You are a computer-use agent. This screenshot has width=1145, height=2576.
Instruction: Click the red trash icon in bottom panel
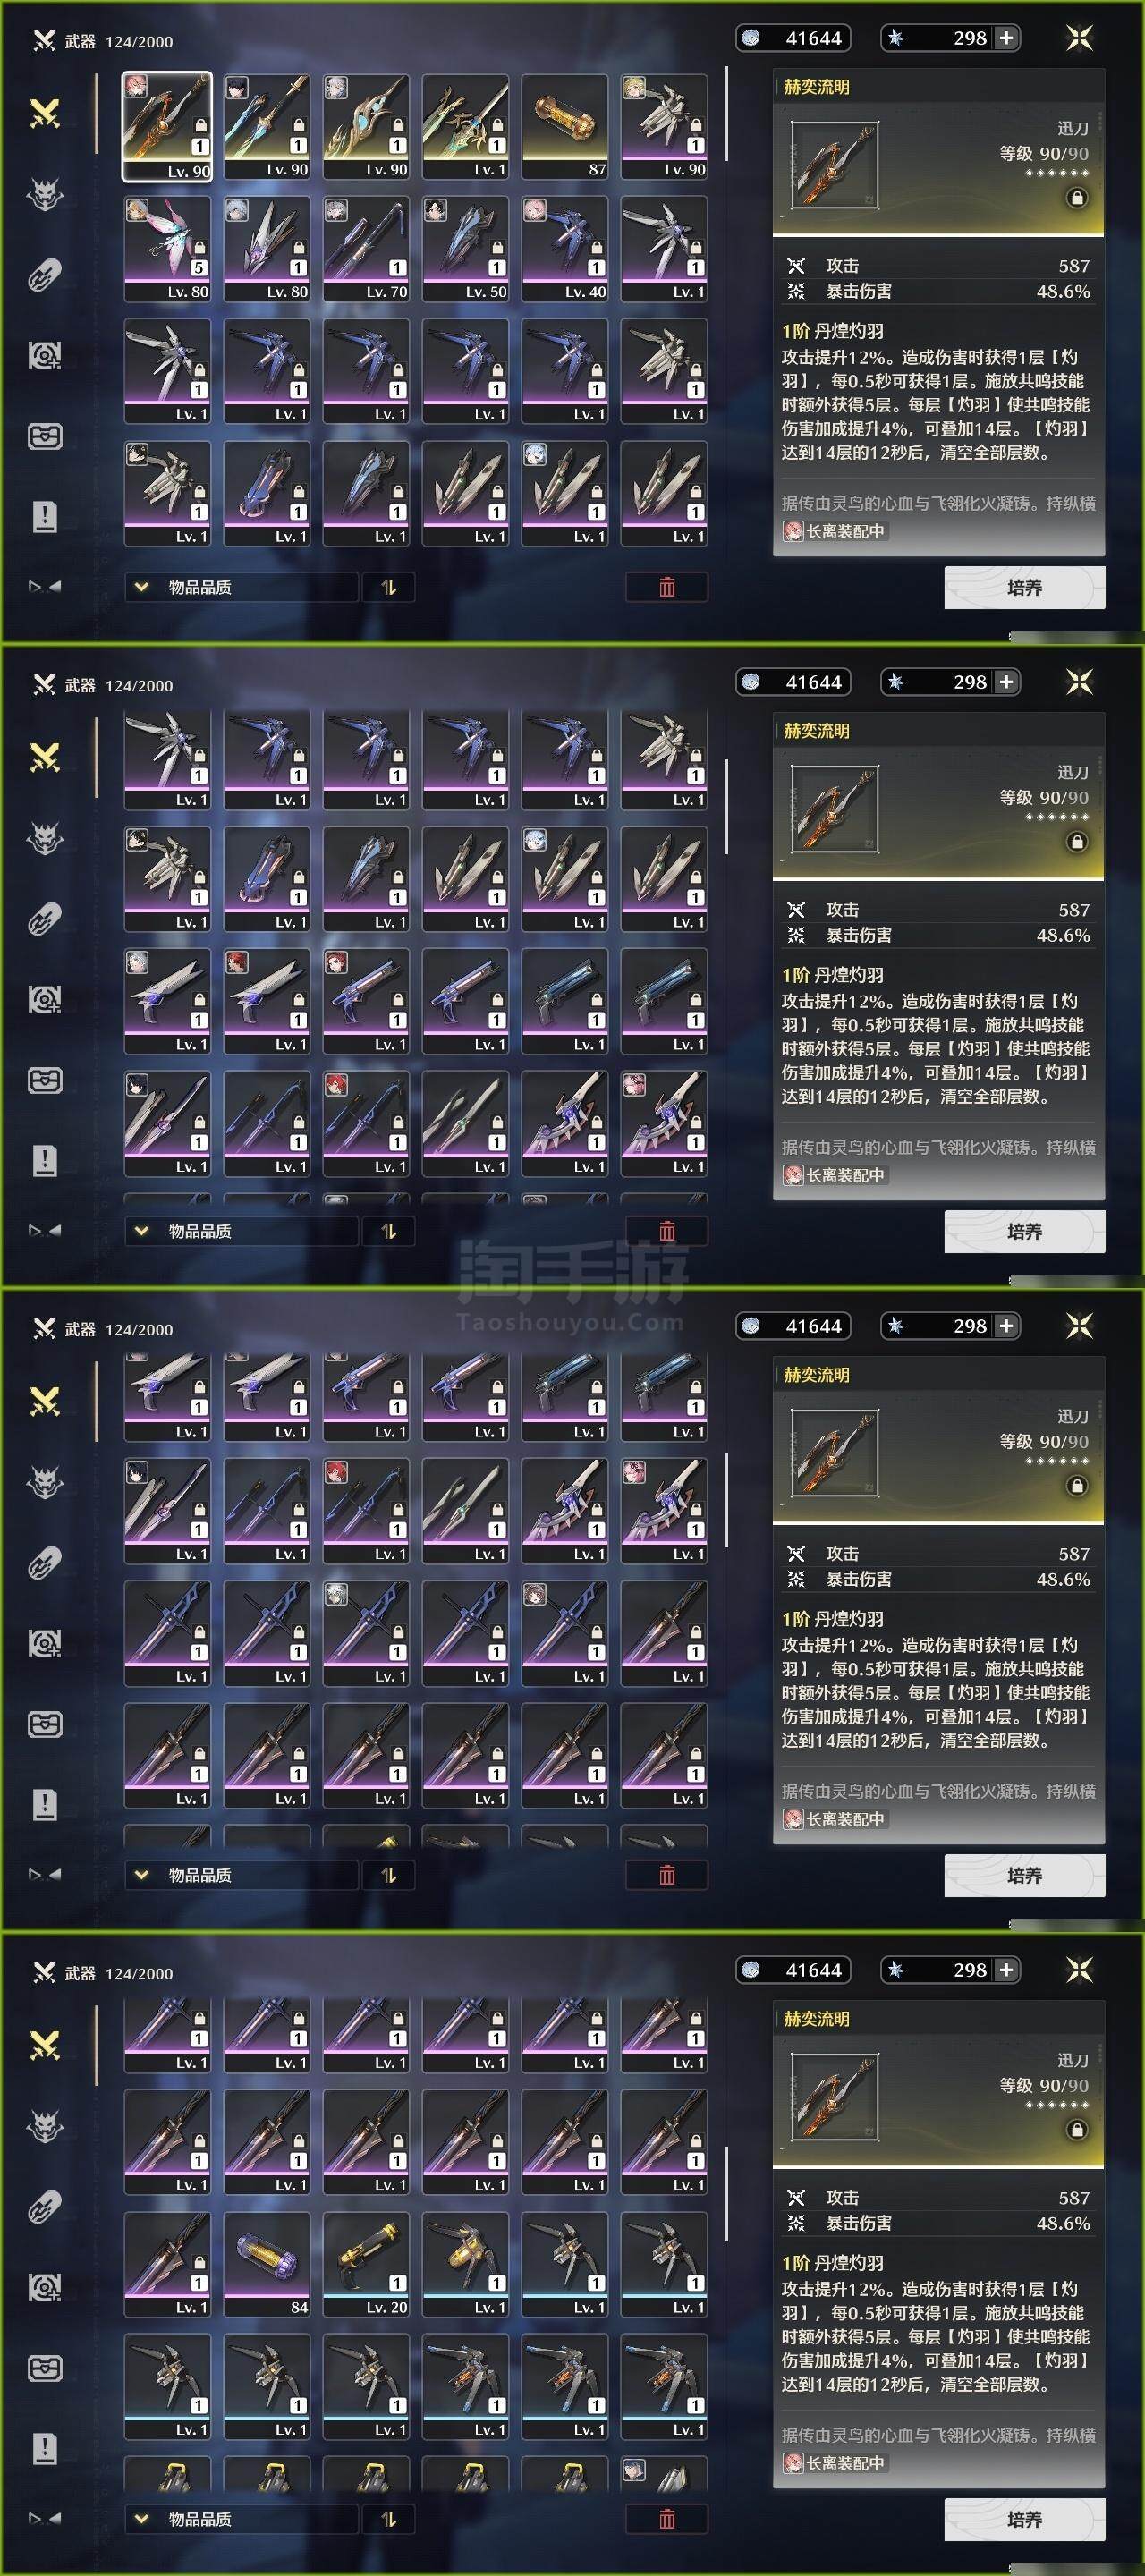click(x=667, y=2519)
